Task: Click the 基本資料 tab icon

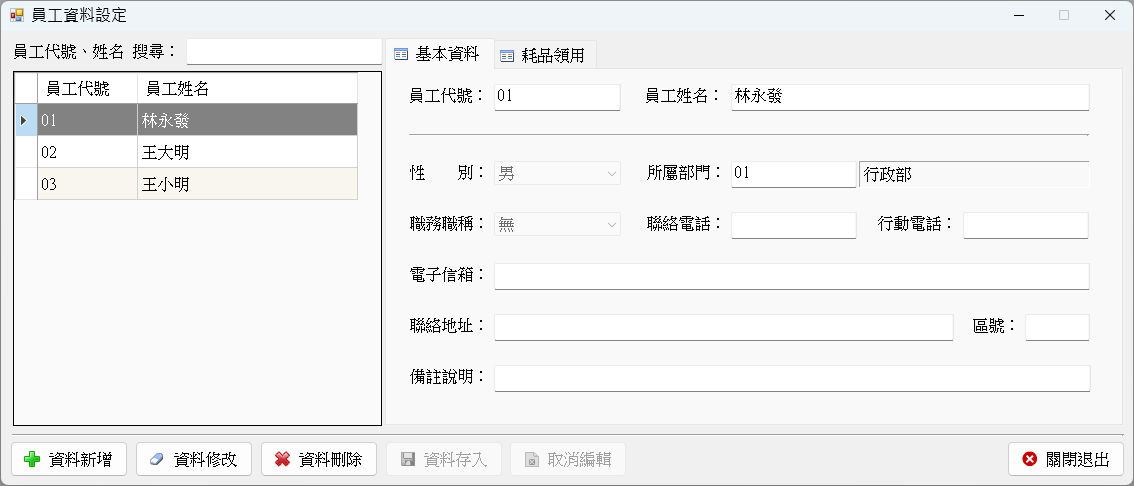Action: 401,54
